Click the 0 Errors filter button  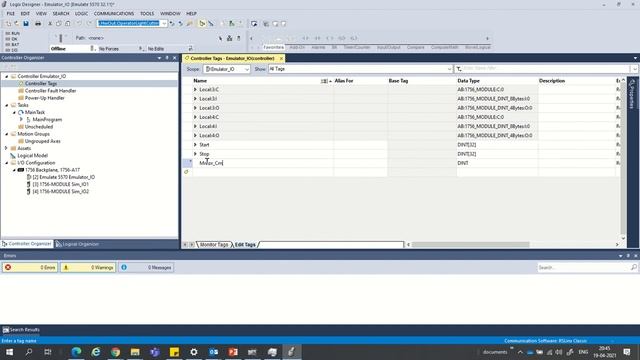point(30,267)
